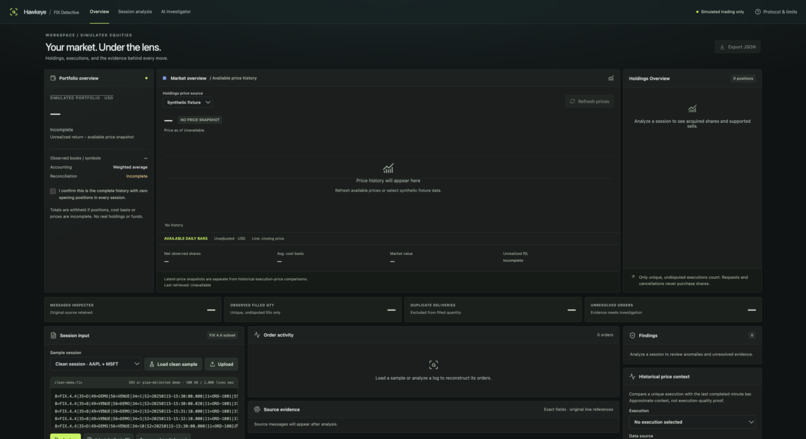
Task: Click the Findings shield icon
Action: pyautogui.click(x=632, y=335)
